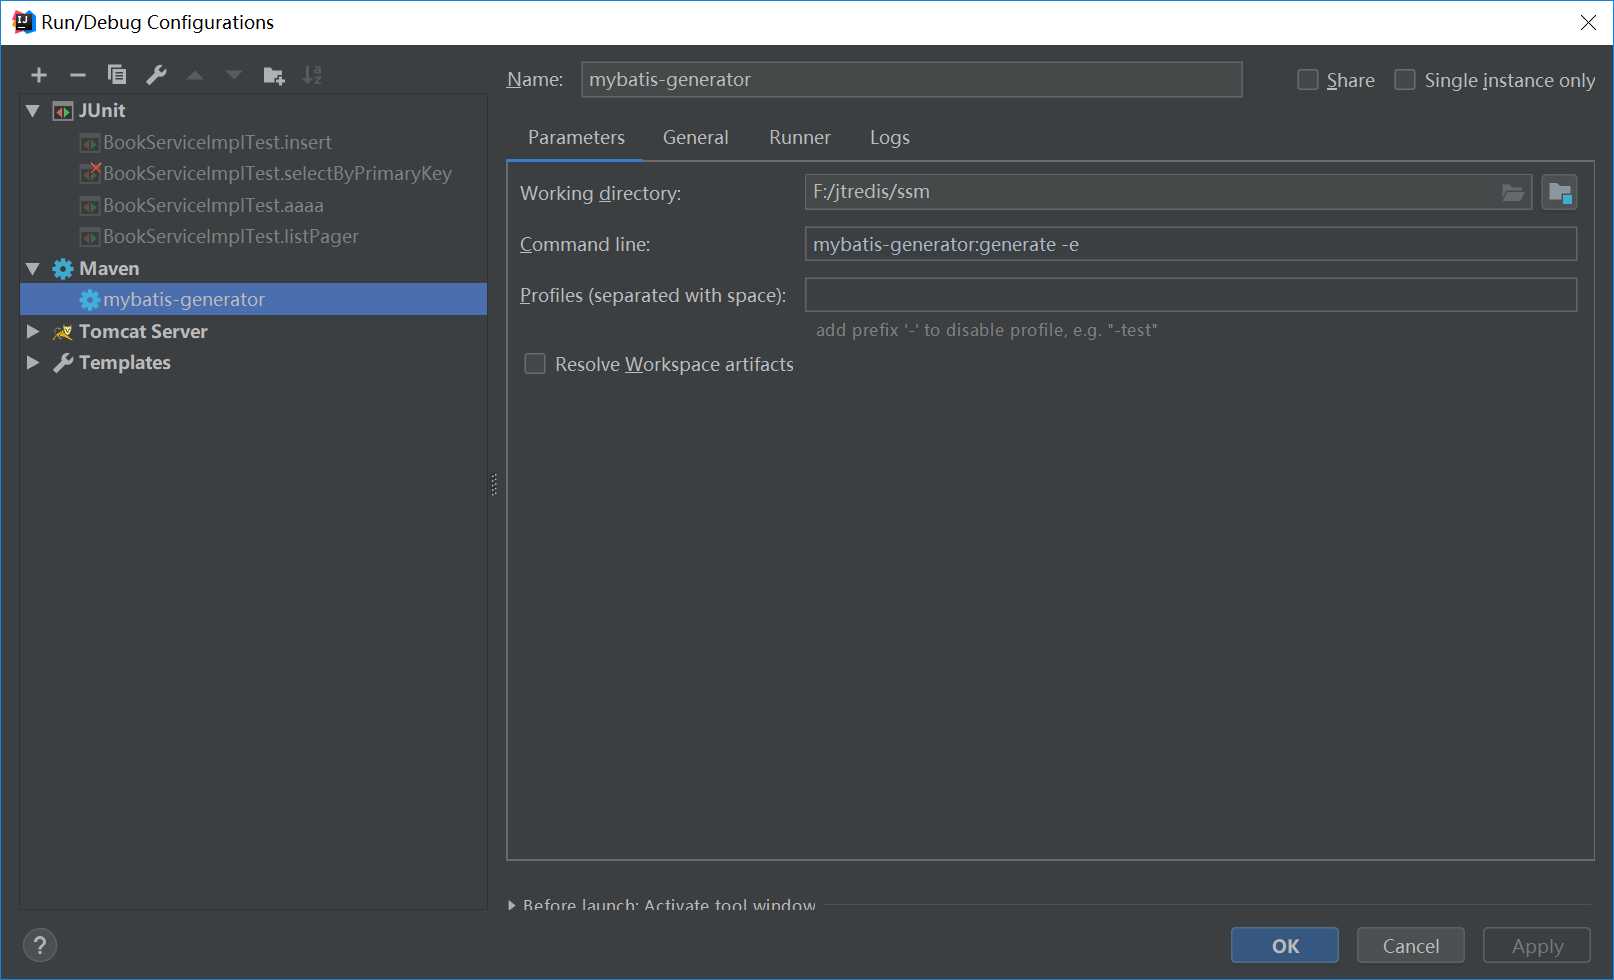Sort configurations alphabetically icon

coord(312,75)
